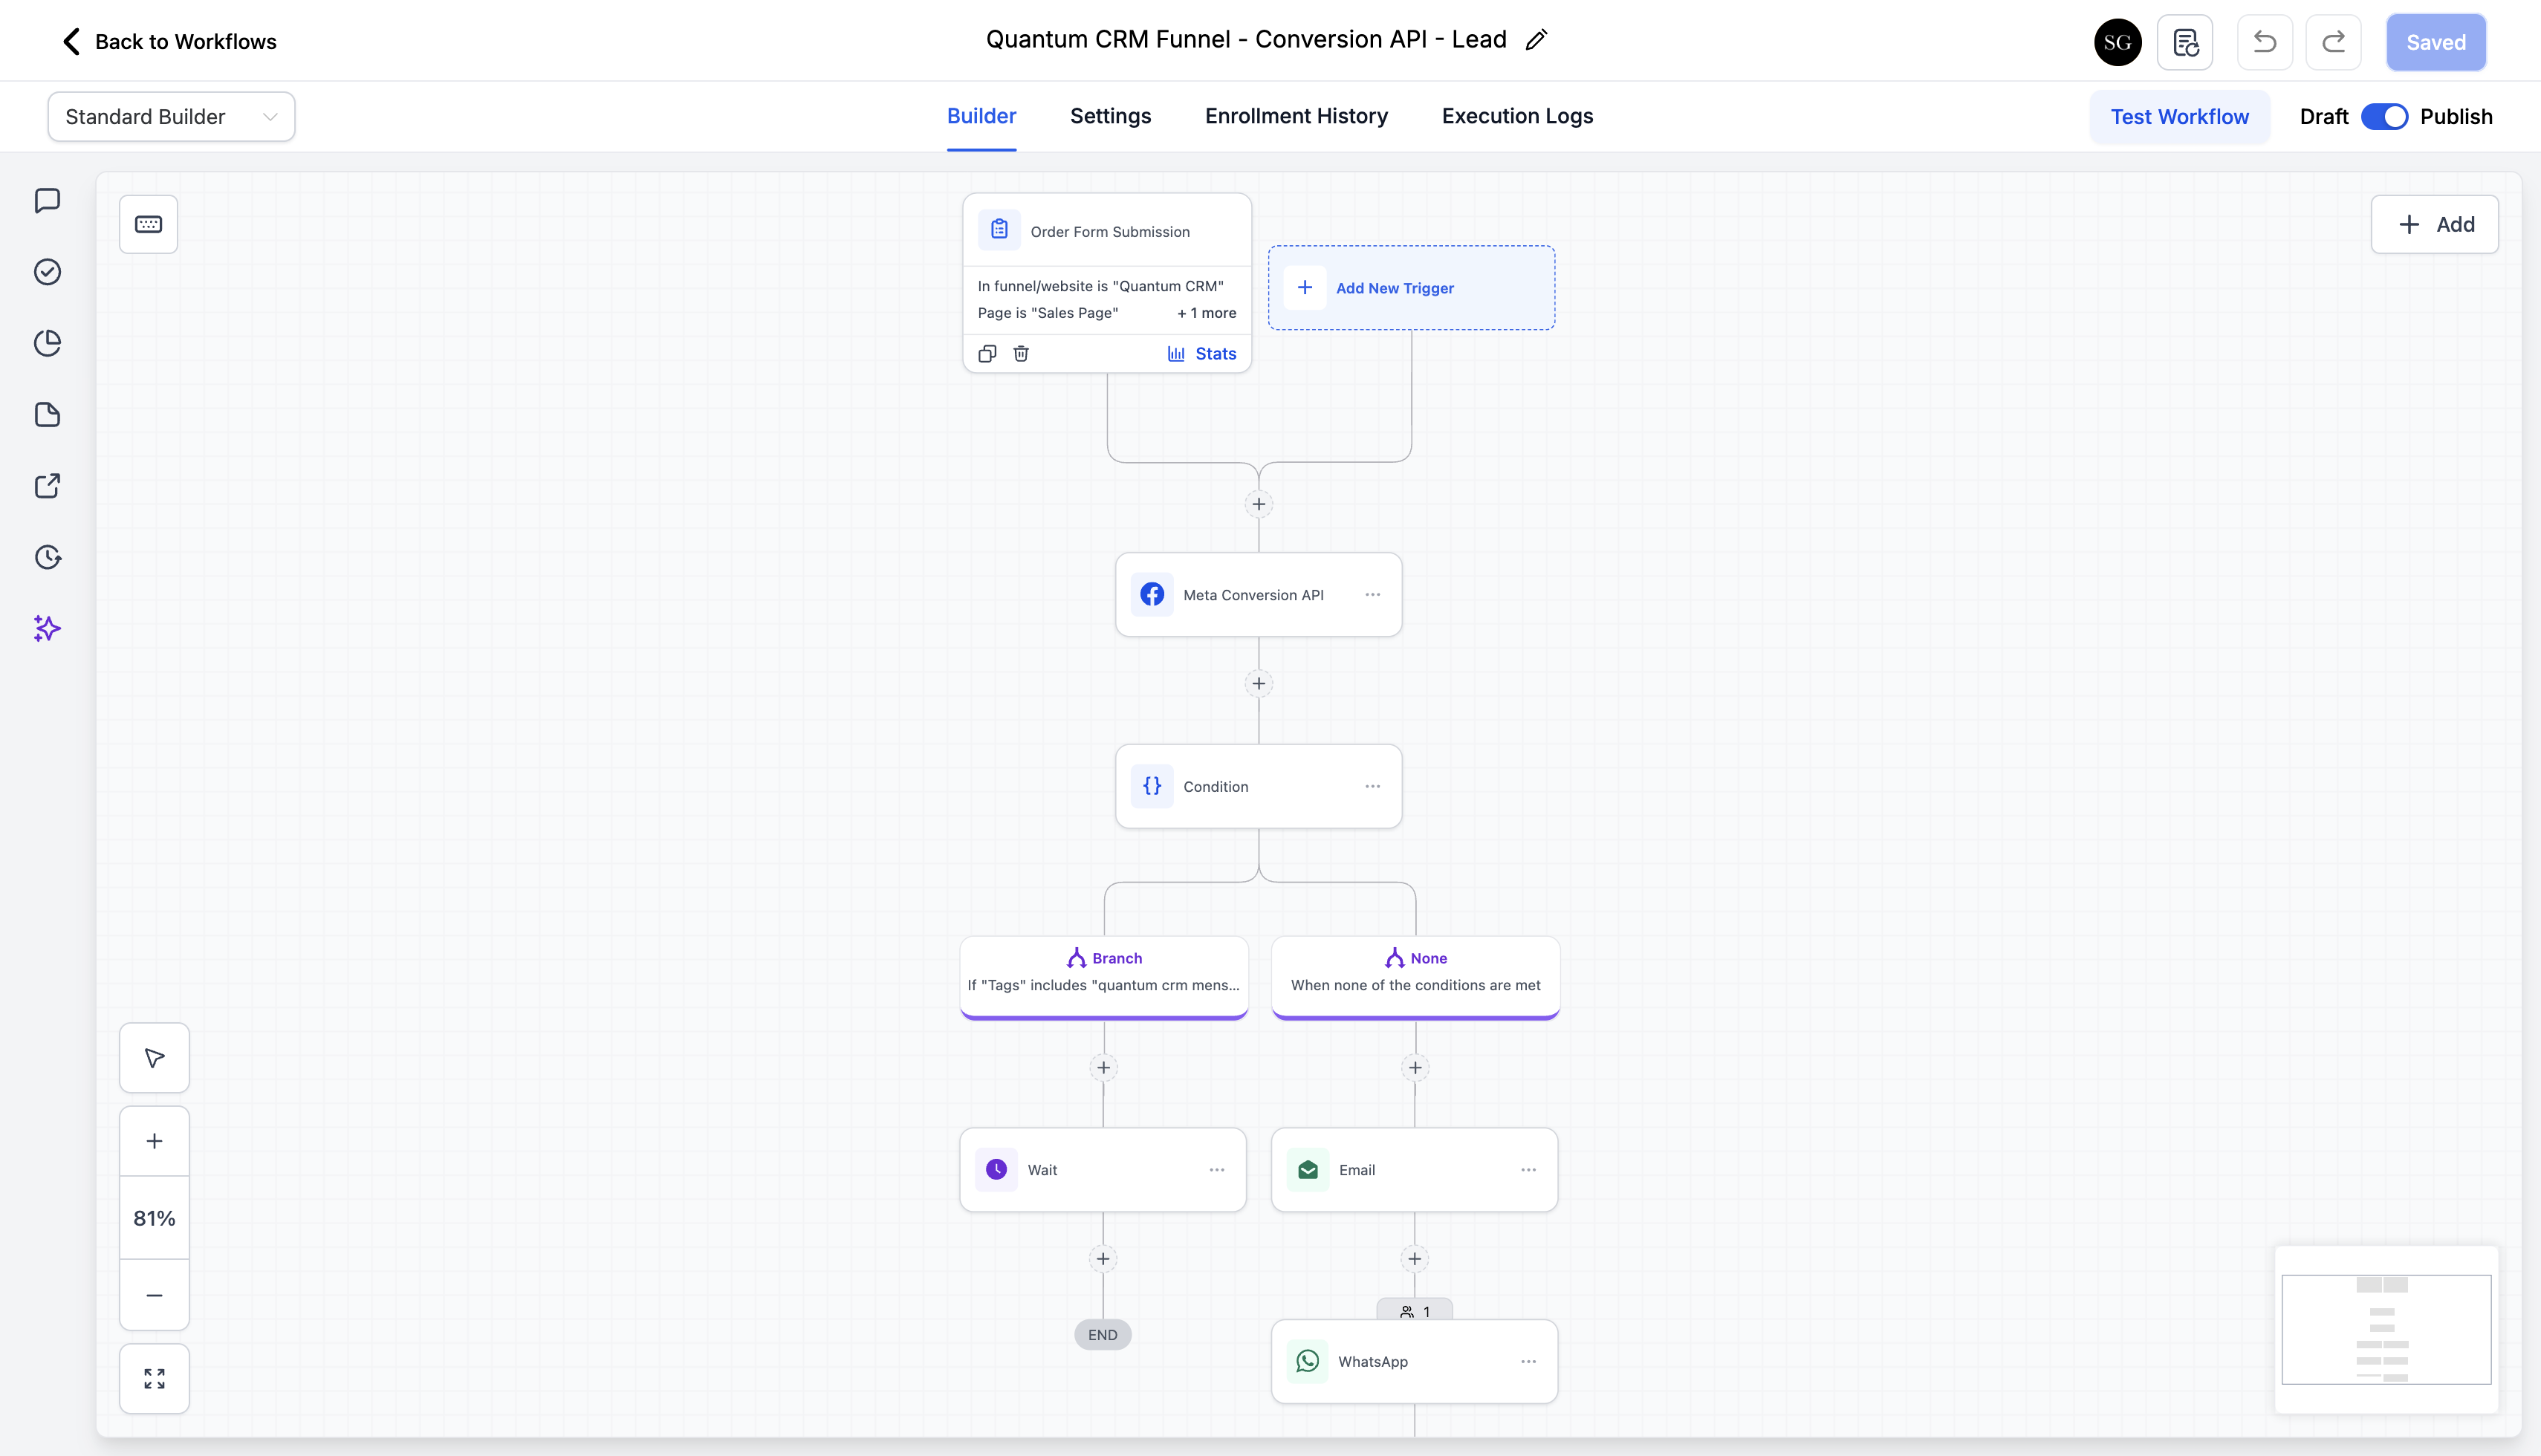
Task: Switch to the Enrollment History tab
Action: 1296,116
